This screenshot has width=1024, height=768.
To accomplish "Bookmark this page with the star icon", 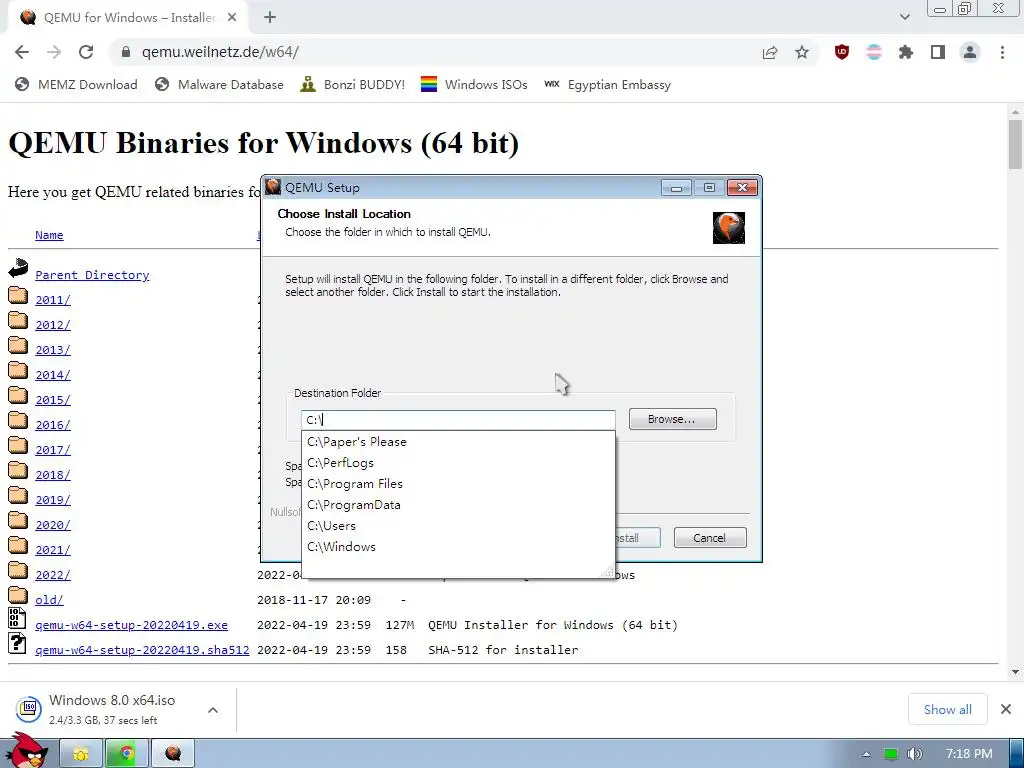I will [802, 52].
